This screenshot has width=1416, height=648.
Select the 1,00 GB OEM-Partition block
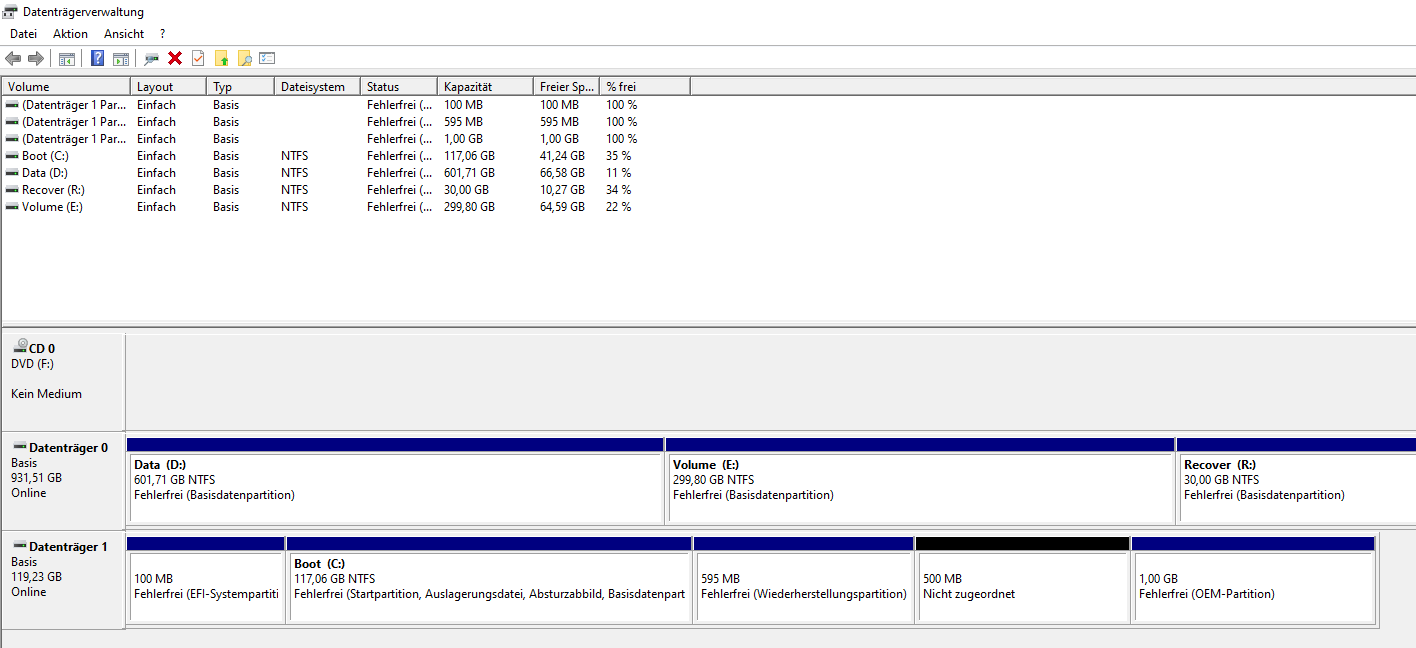click(1254, 580)
